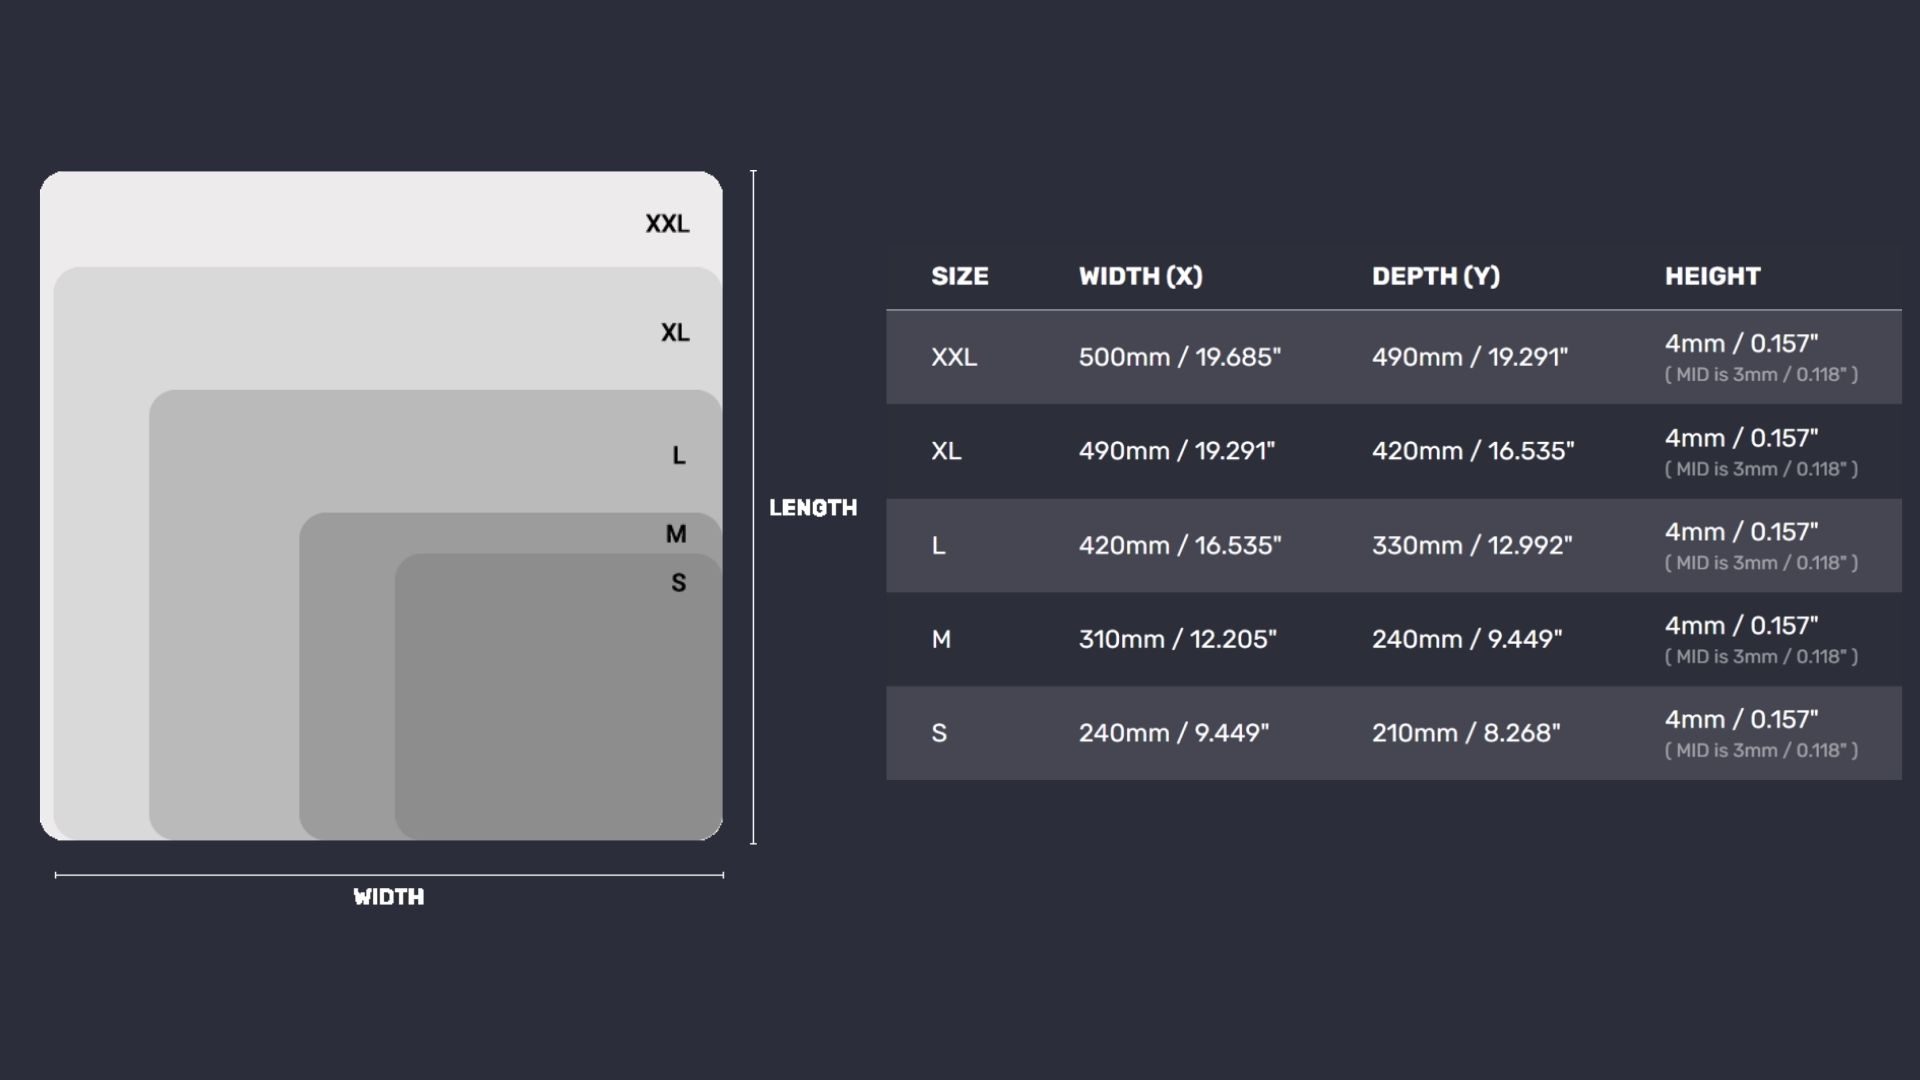Click the M label in the size diagram
Viewport: 1920px width, 1080px height.
[676, 534]
